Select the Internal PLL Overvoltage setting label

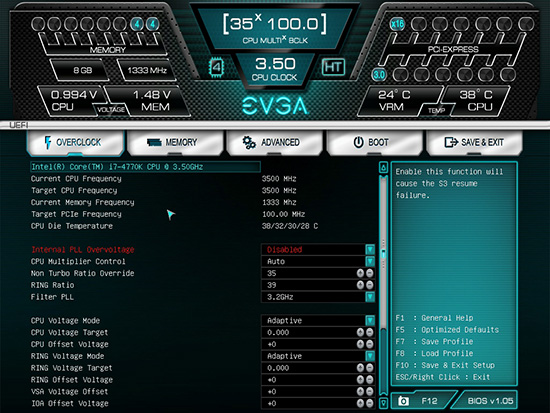[x=83, y=249]
